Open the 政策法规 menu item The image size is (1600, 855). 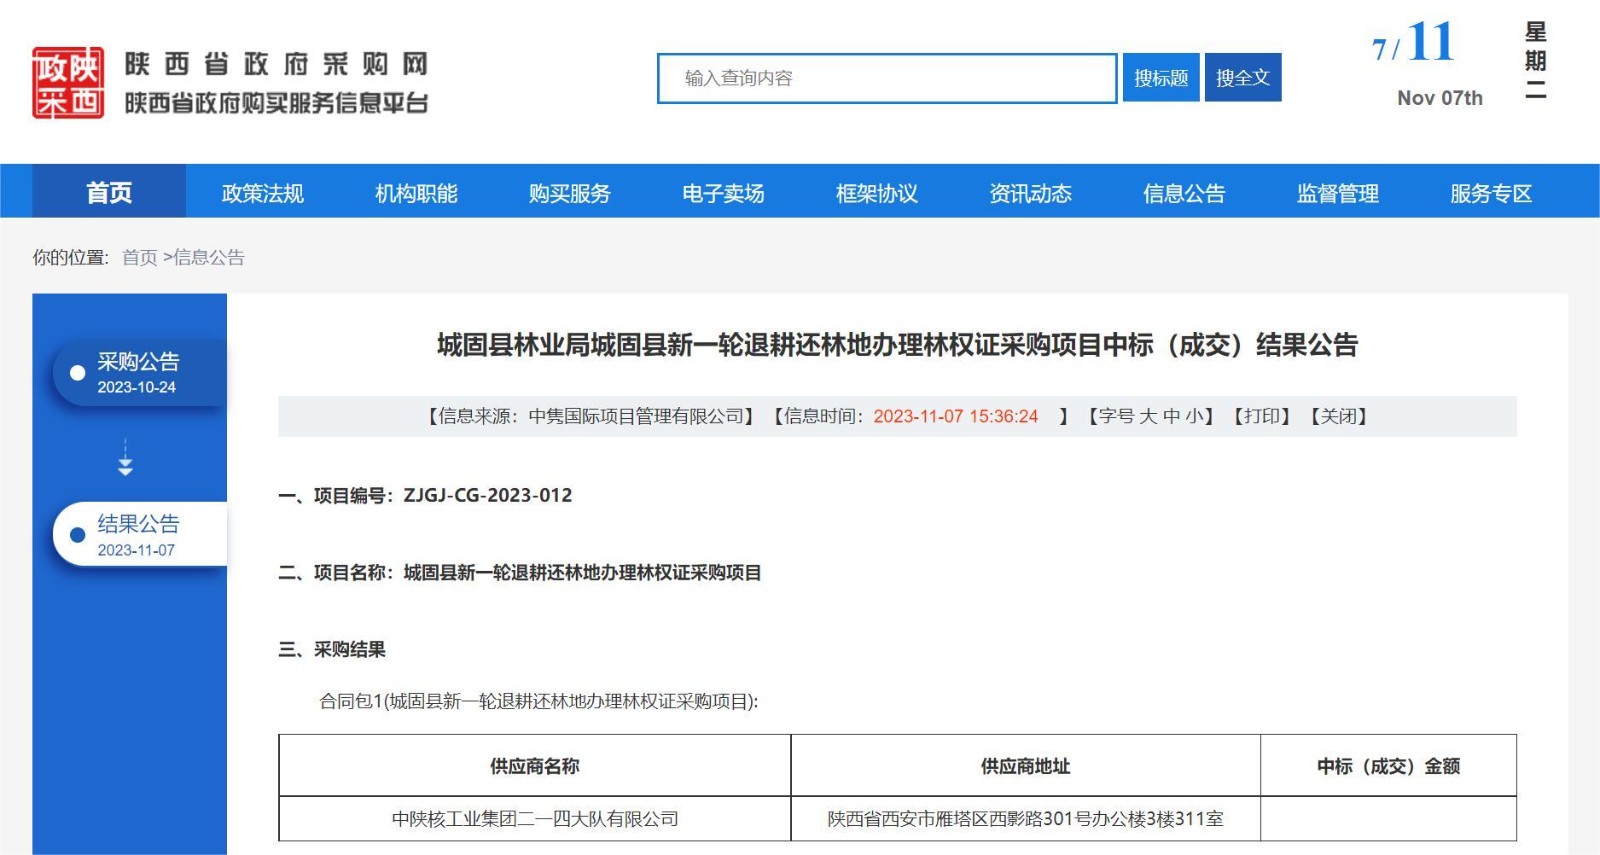[x=262, y=193]
